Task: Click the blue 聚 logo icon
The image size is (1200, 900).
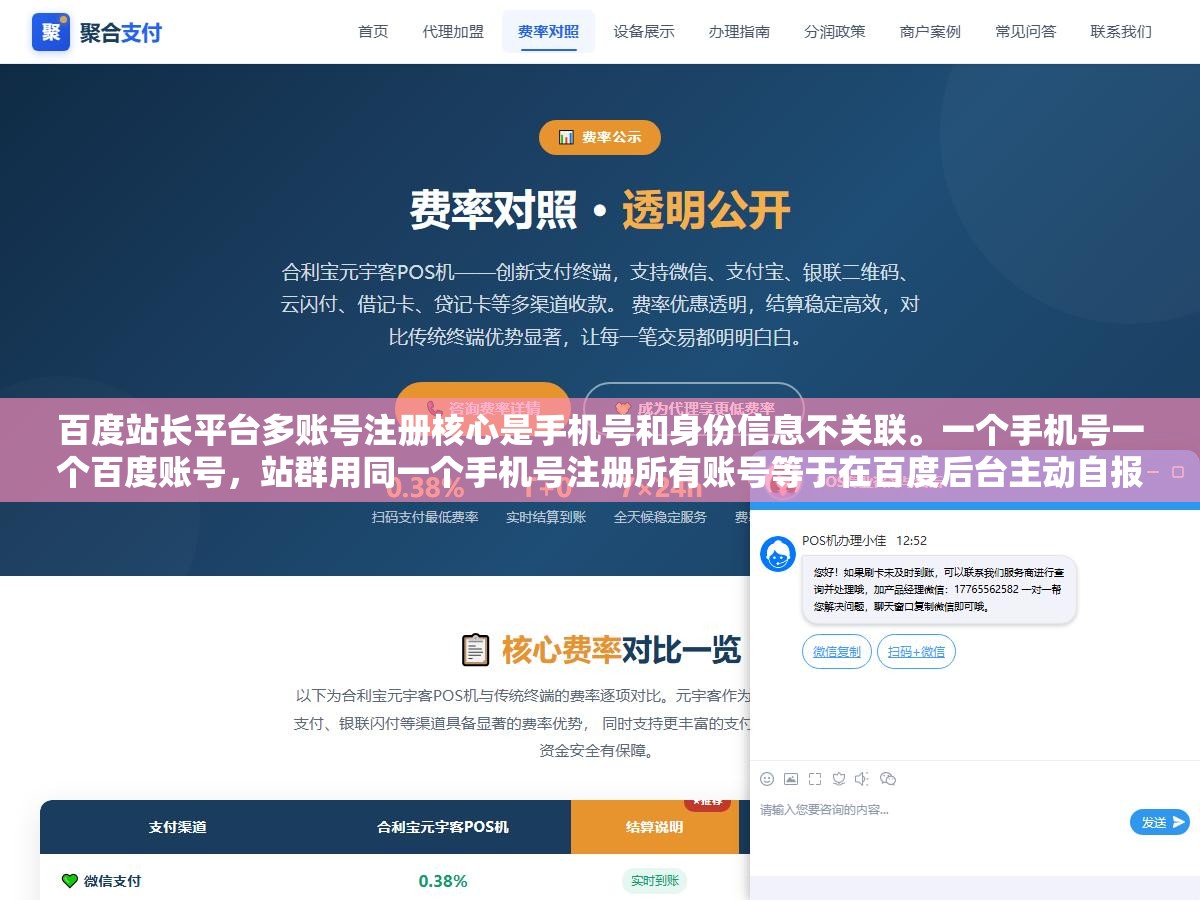Action: point(51,32)
